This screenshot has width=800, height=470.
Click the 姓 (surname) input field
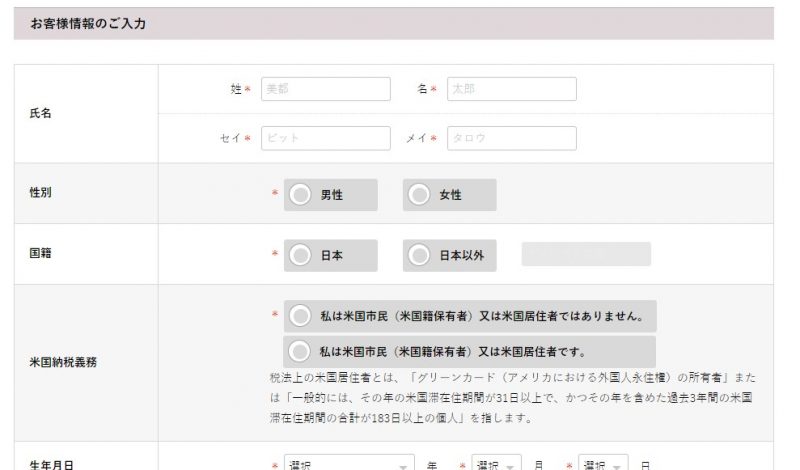click(325, 89)
